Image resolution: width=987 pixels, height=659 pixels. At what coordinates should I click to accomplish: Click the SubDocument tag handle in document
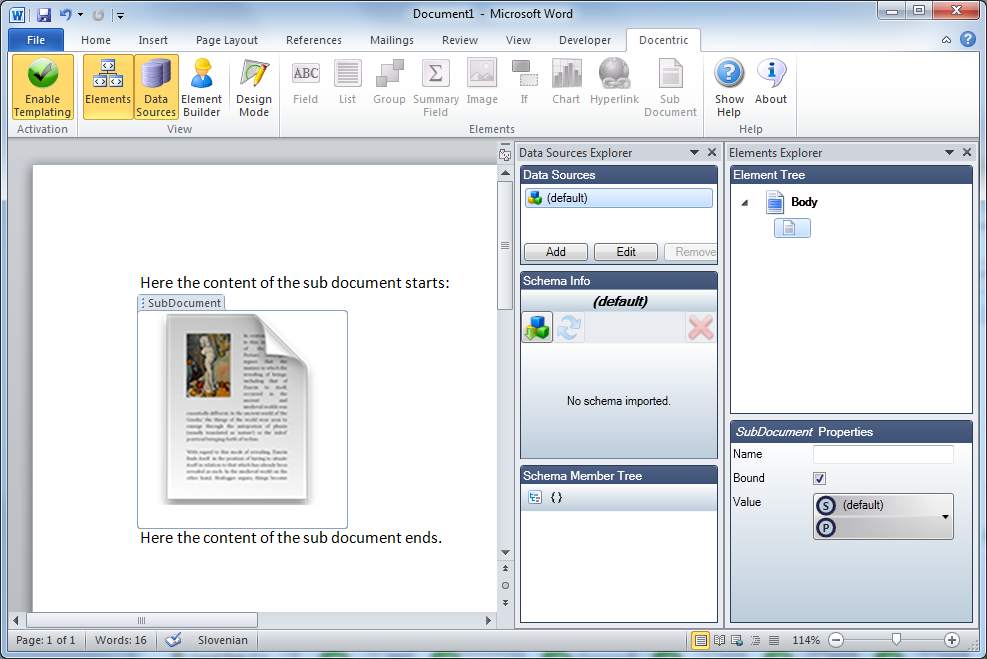coord(181,303)
